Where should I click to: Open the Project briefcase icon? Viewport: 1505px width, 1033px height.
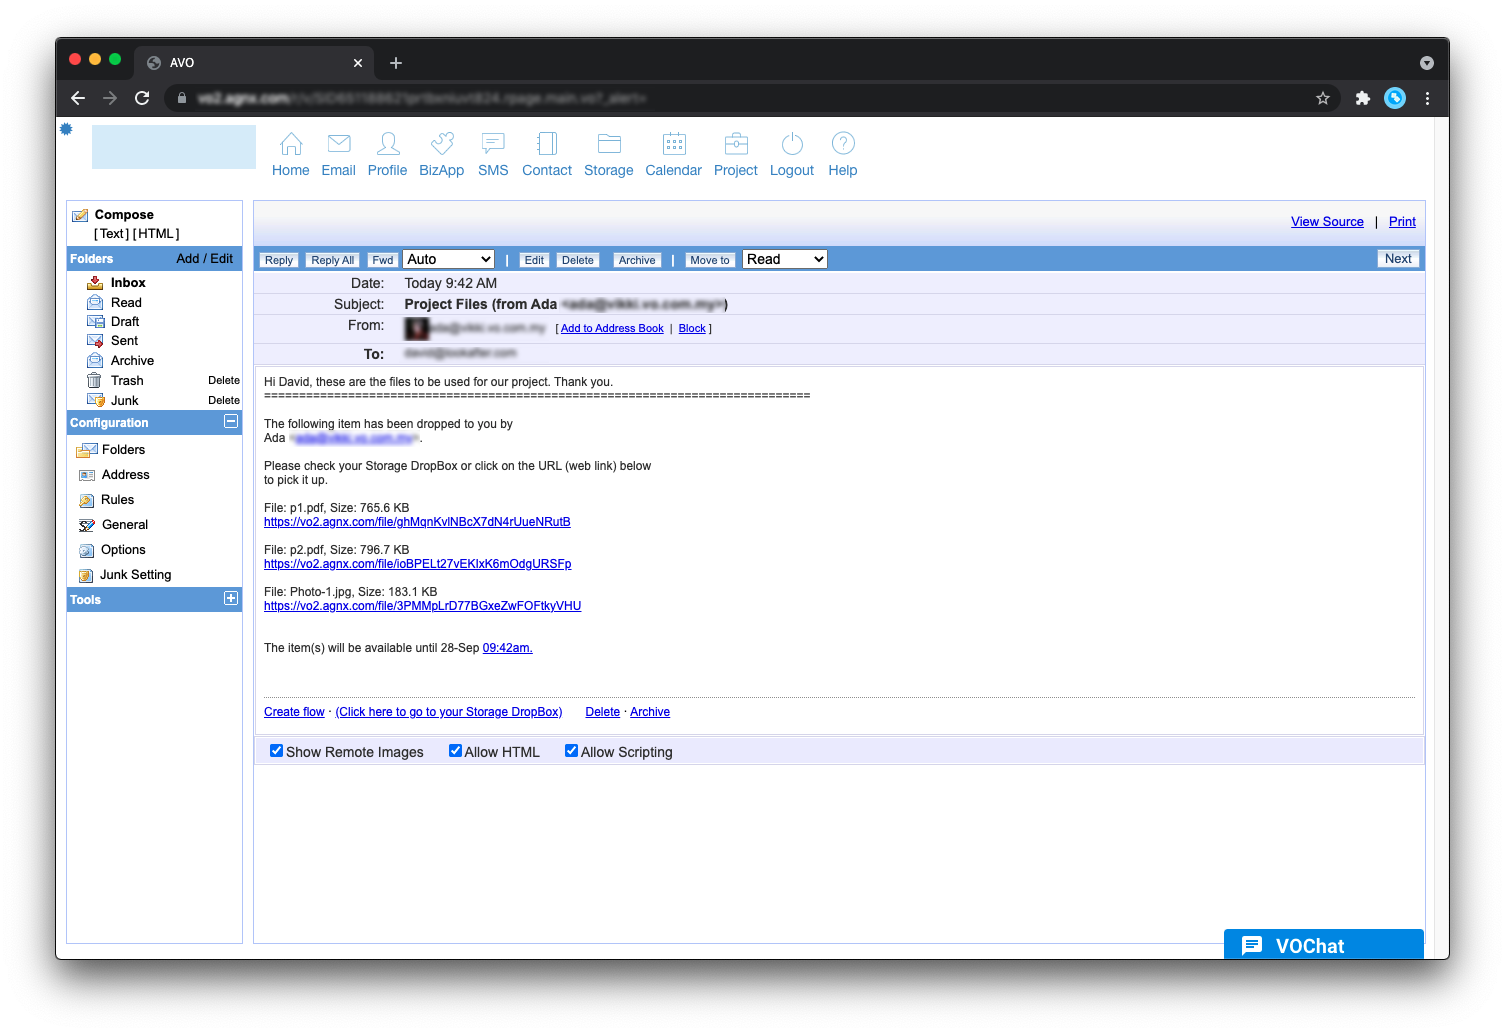point(735,144)
